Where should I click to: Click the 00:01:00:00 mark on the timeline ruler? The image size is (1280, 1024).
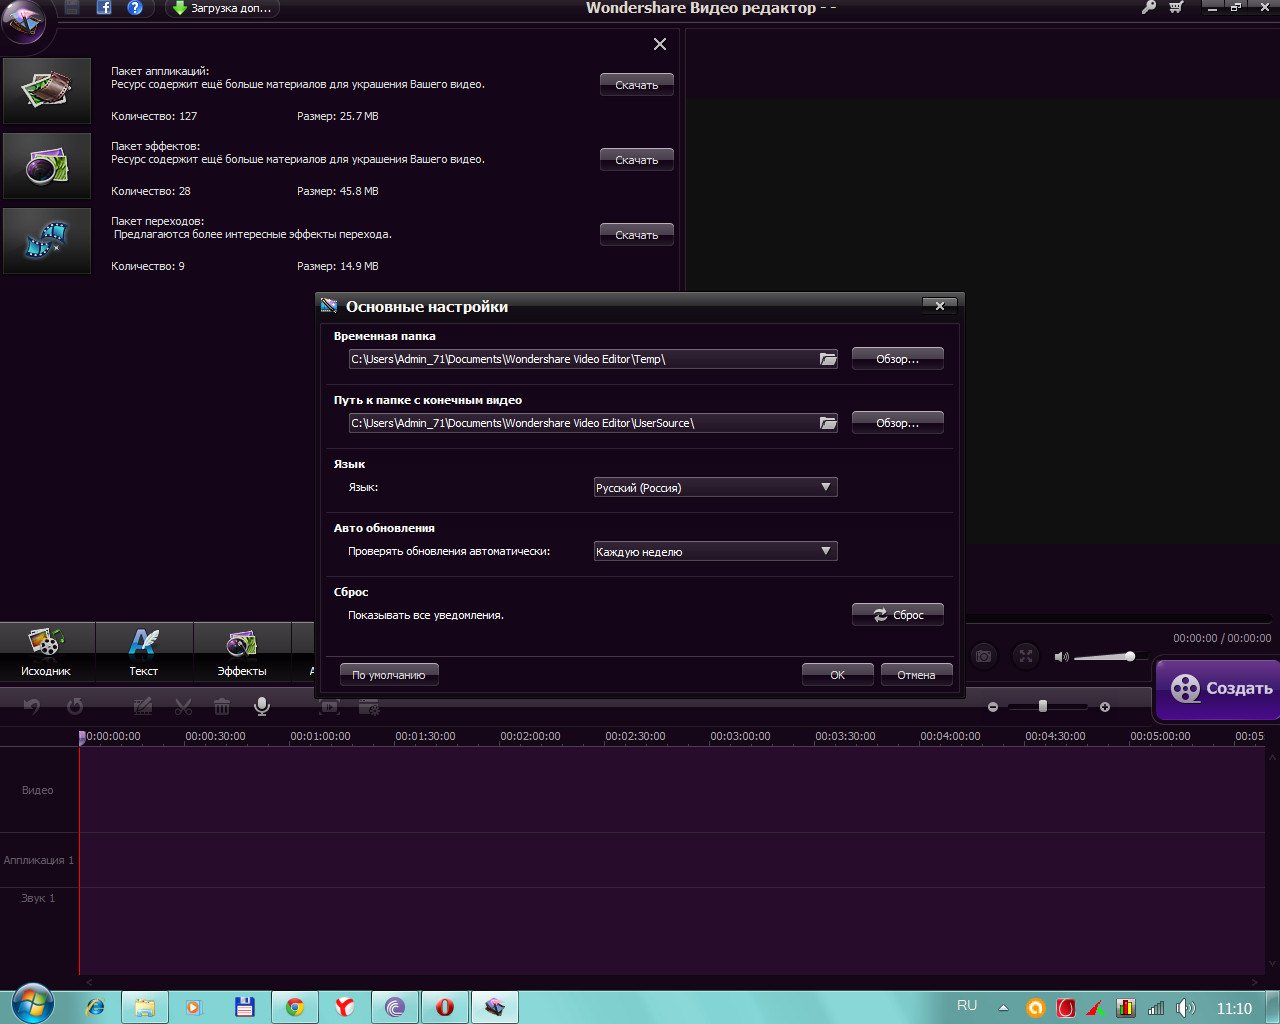320,736
